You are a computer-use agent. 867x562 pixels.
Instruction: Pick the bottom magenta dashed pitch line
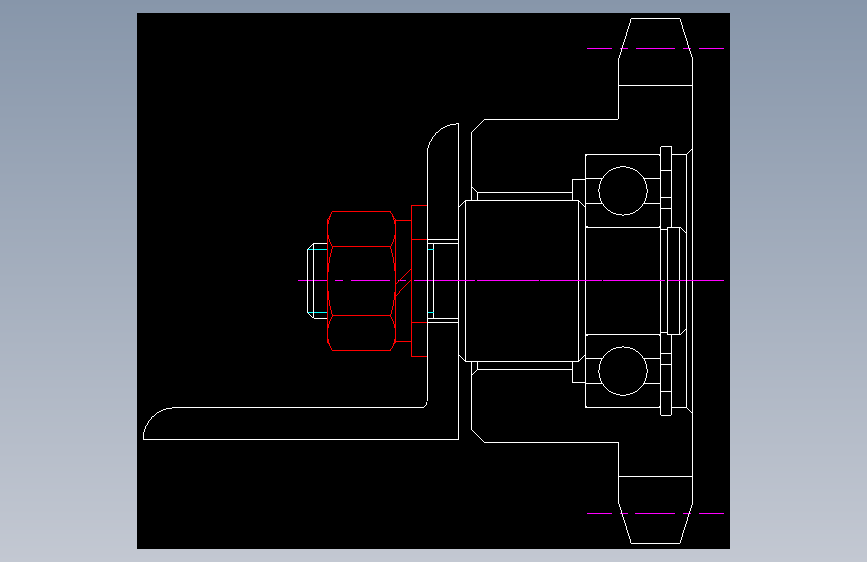(655, 513)
